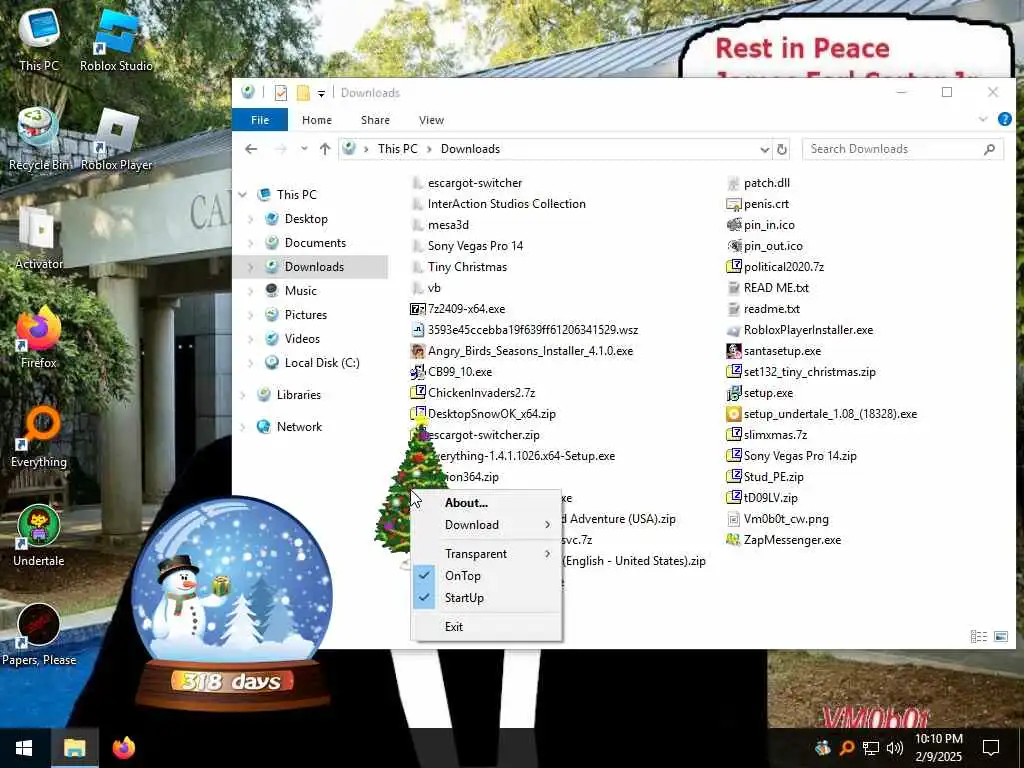Select the Firefox desktop shortcut
The width and height of the screenshot is (1024, 768).
[39, 338]
